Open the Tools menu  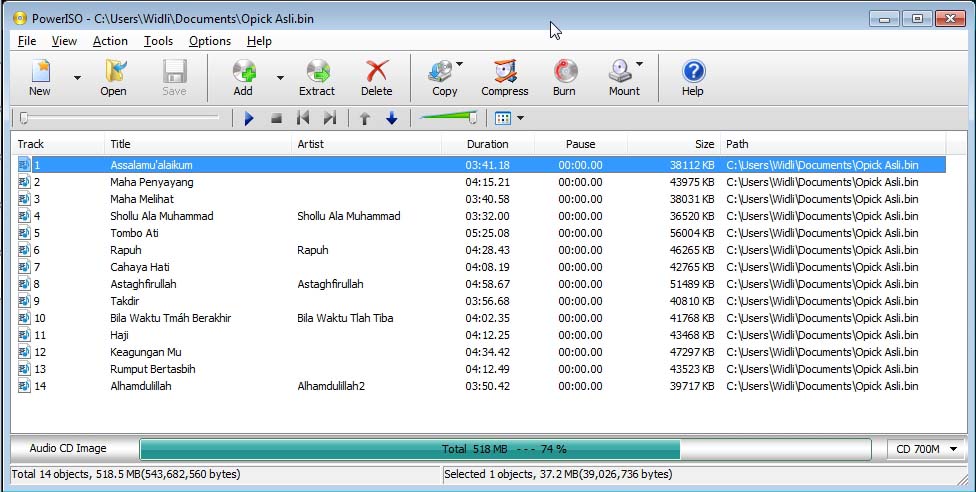pos(158,41)
